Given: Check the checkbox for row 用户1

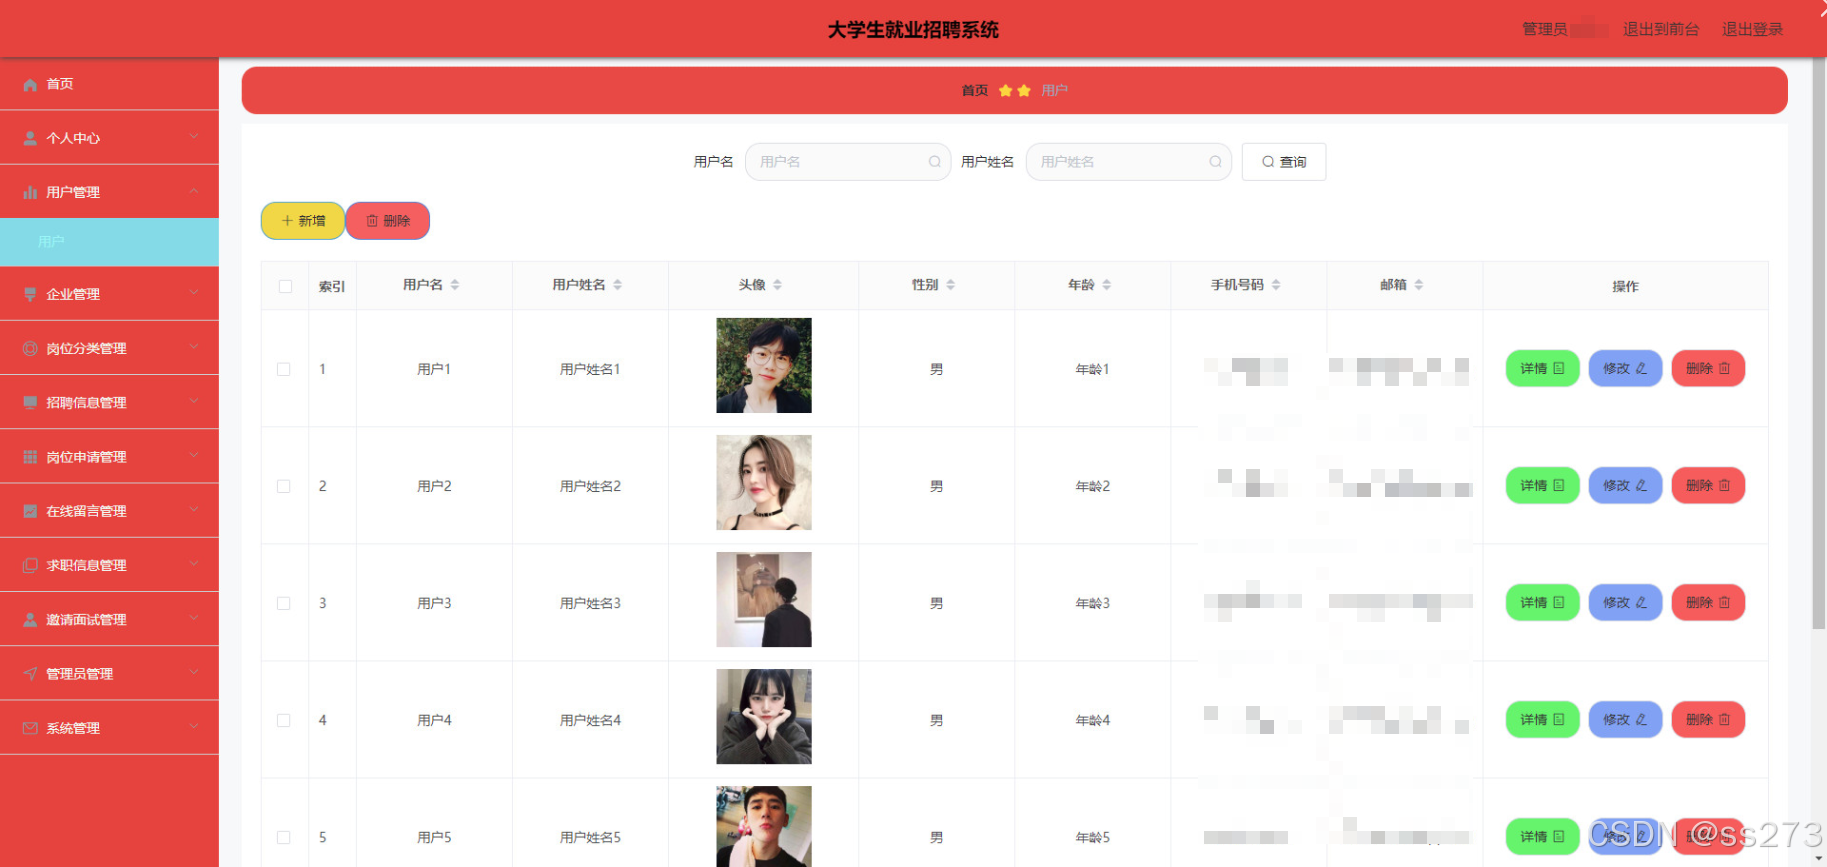Looking at the screenshot, I should 284,369.
